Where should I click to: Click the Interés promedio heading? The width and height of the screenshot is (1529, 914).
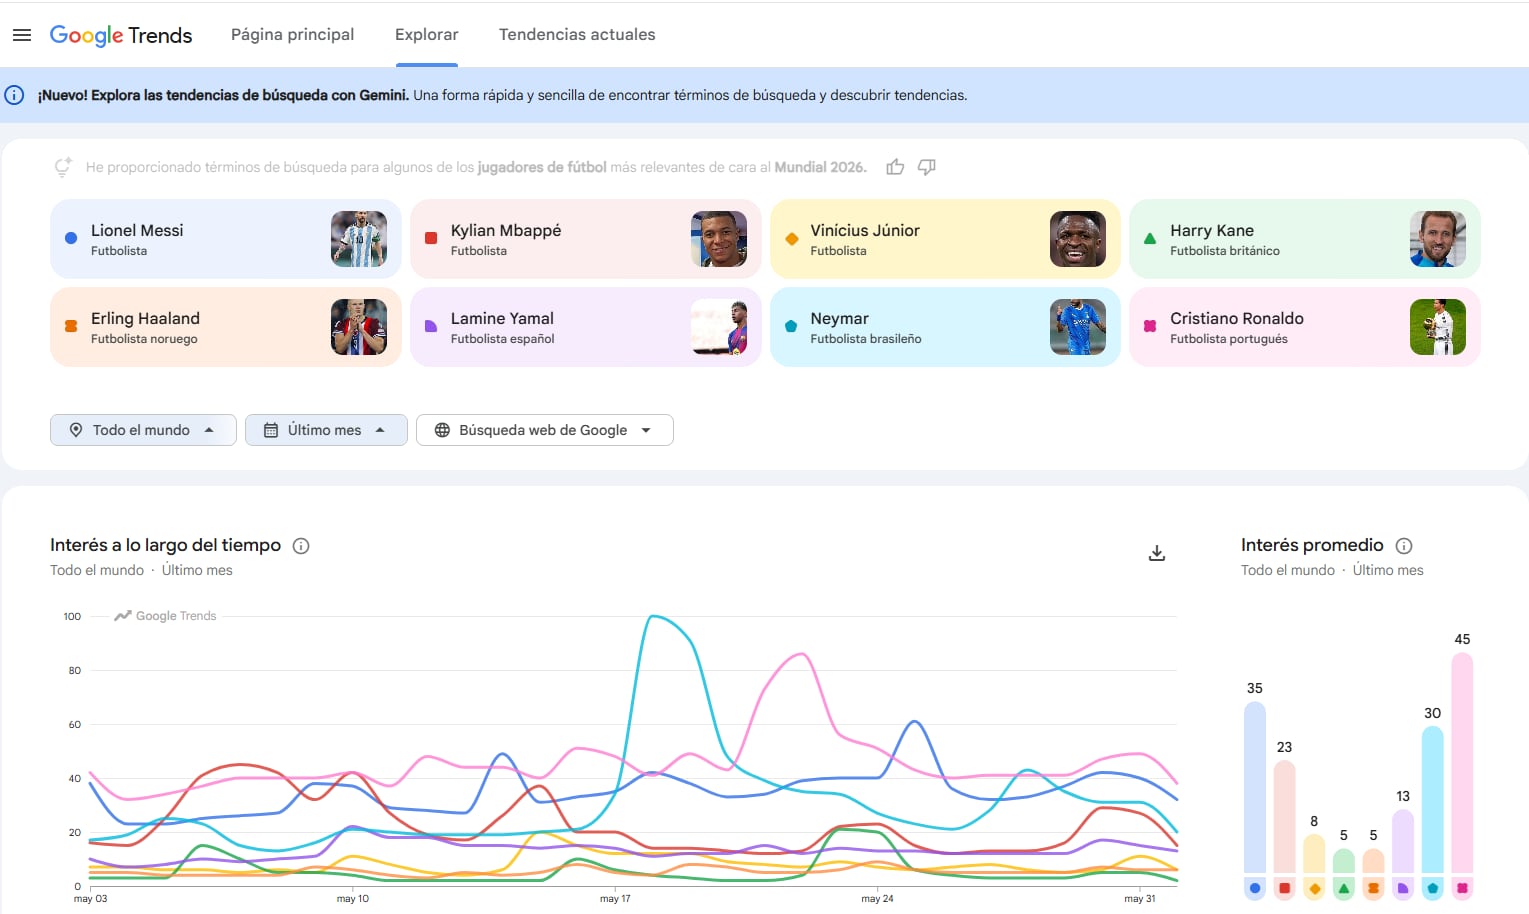1312,545
